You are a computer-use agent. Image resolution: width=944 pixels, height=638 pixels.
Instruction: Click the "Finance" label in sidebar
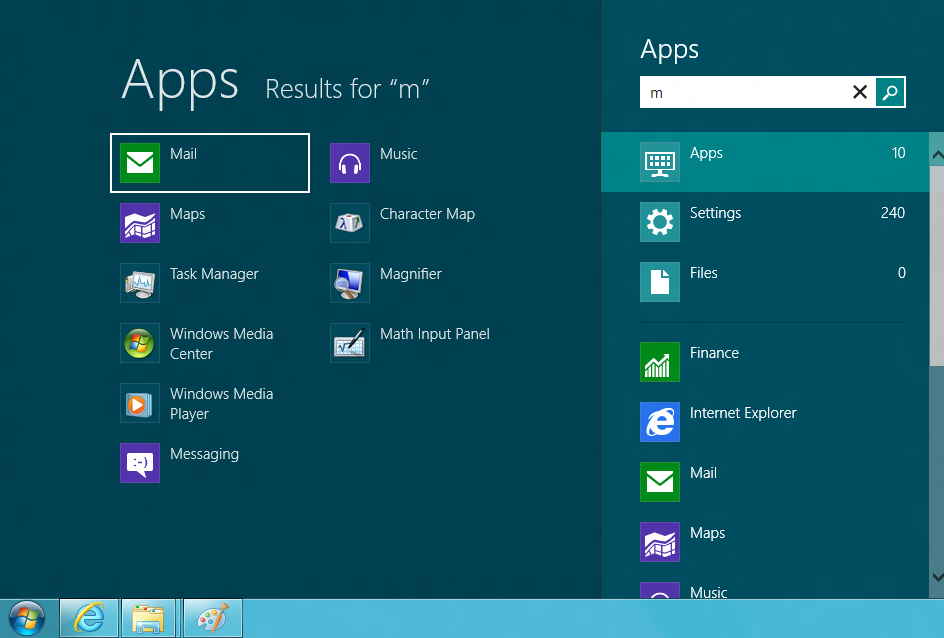point(714,353)
